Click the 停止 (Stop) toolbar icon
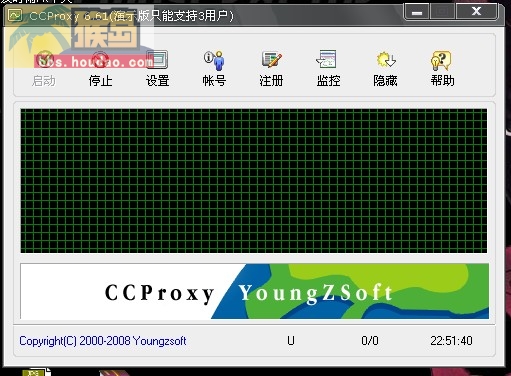511x376 pixels. click(100, 60)
